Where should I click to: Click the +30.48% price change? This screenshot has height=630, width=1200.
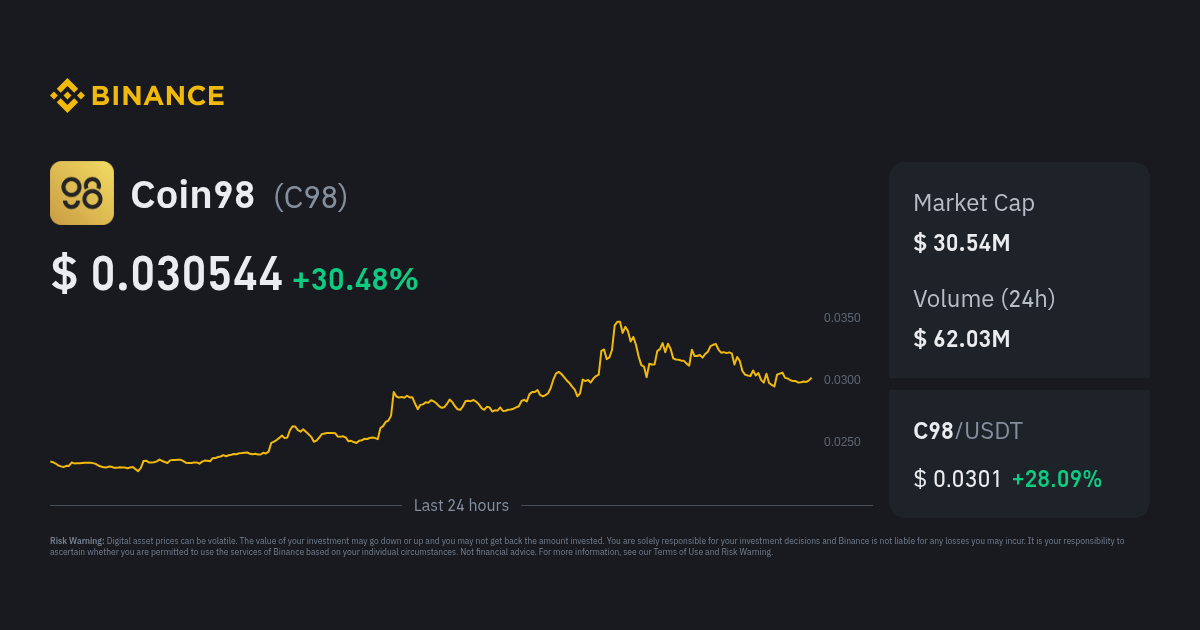(355, 279)
